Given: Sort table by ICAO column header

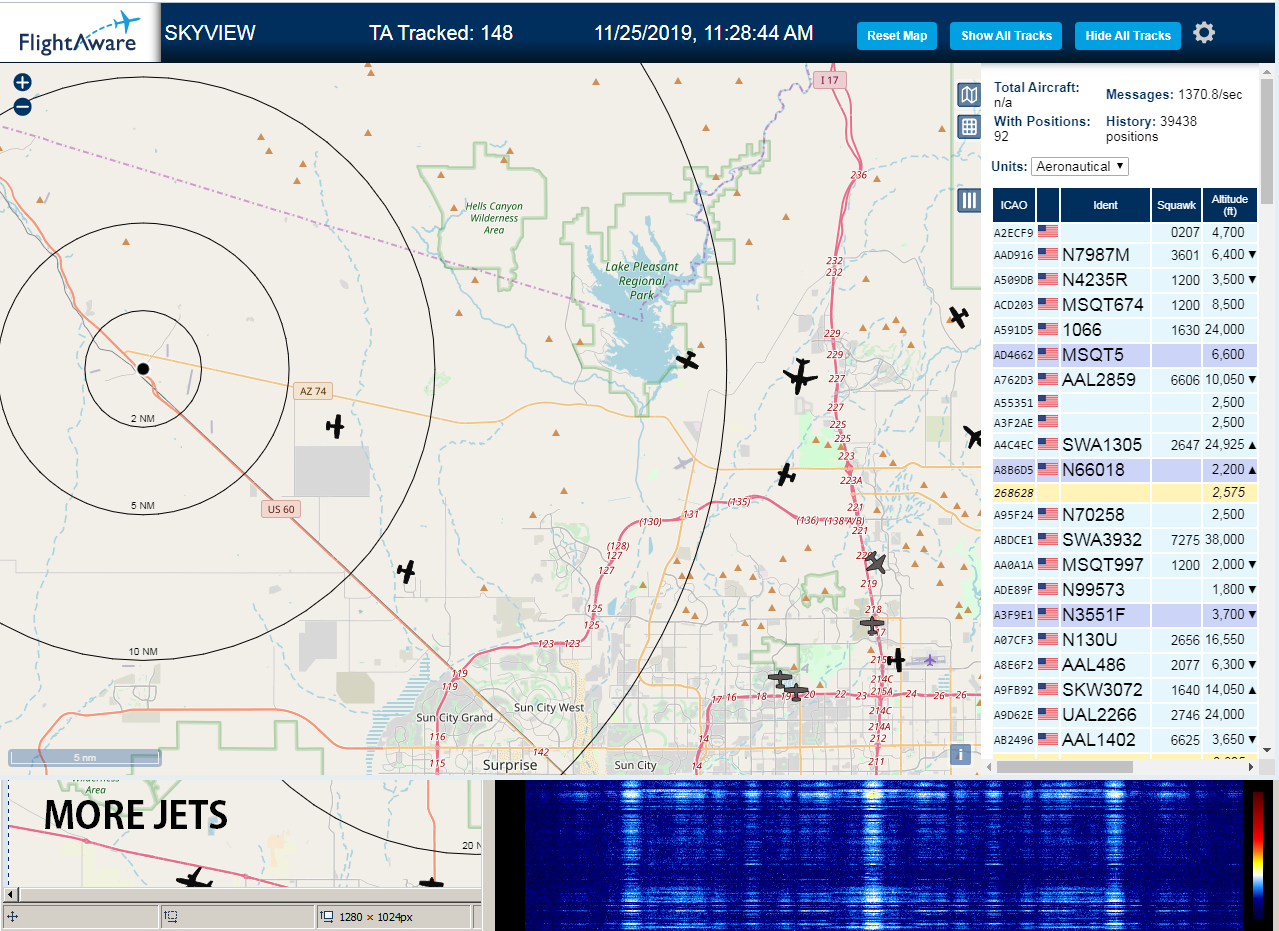Looking at the screenshot, I should click(1014, 205).
